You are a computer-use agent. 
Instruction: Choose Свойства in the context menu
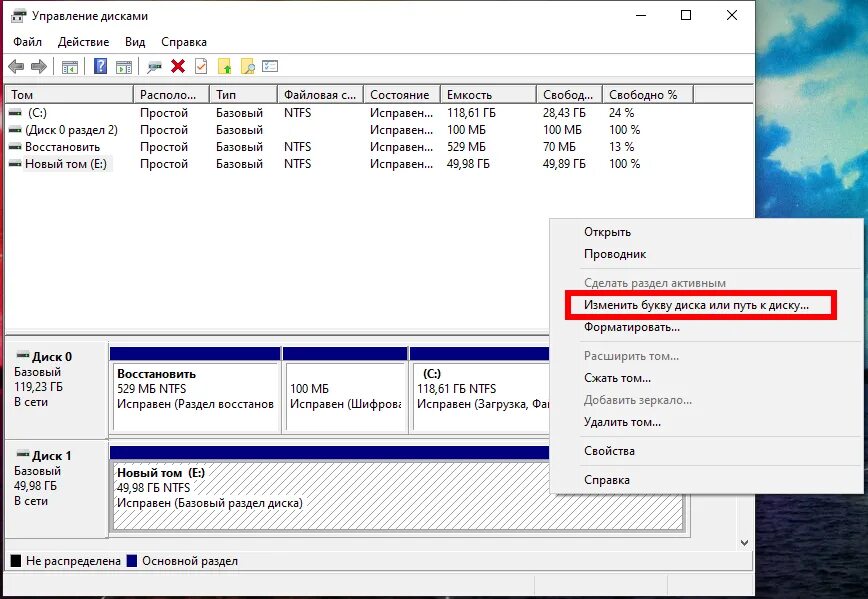(x=706, y=451)
